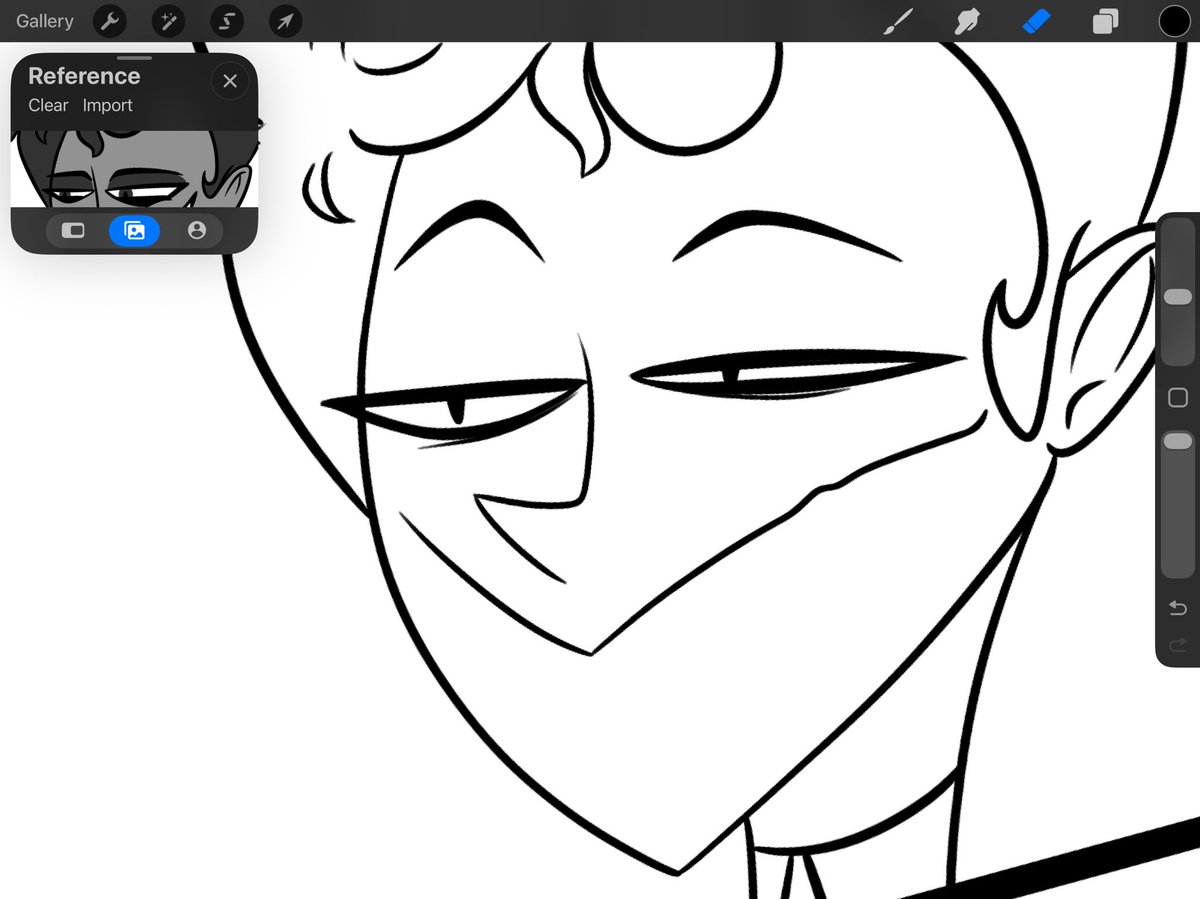This screenshot has width=1200, height=899.
Task: Undo the last stroke
Action: 1178,608
